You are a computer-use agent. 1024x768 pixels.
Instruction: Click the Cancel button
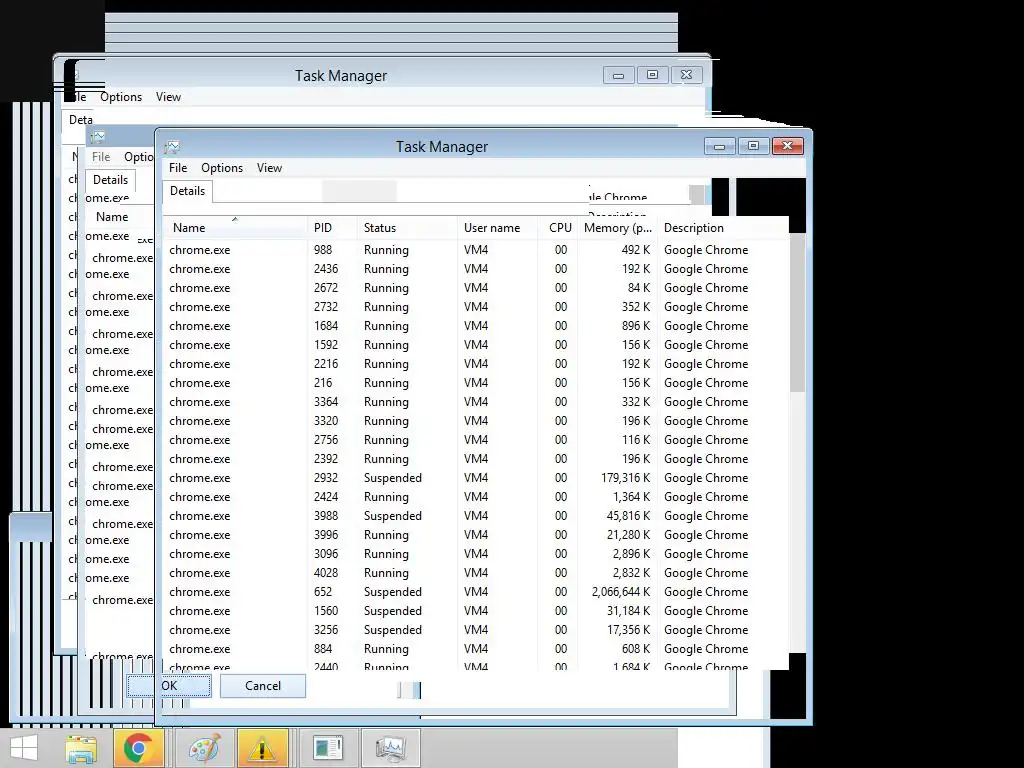tap(263, 686)
